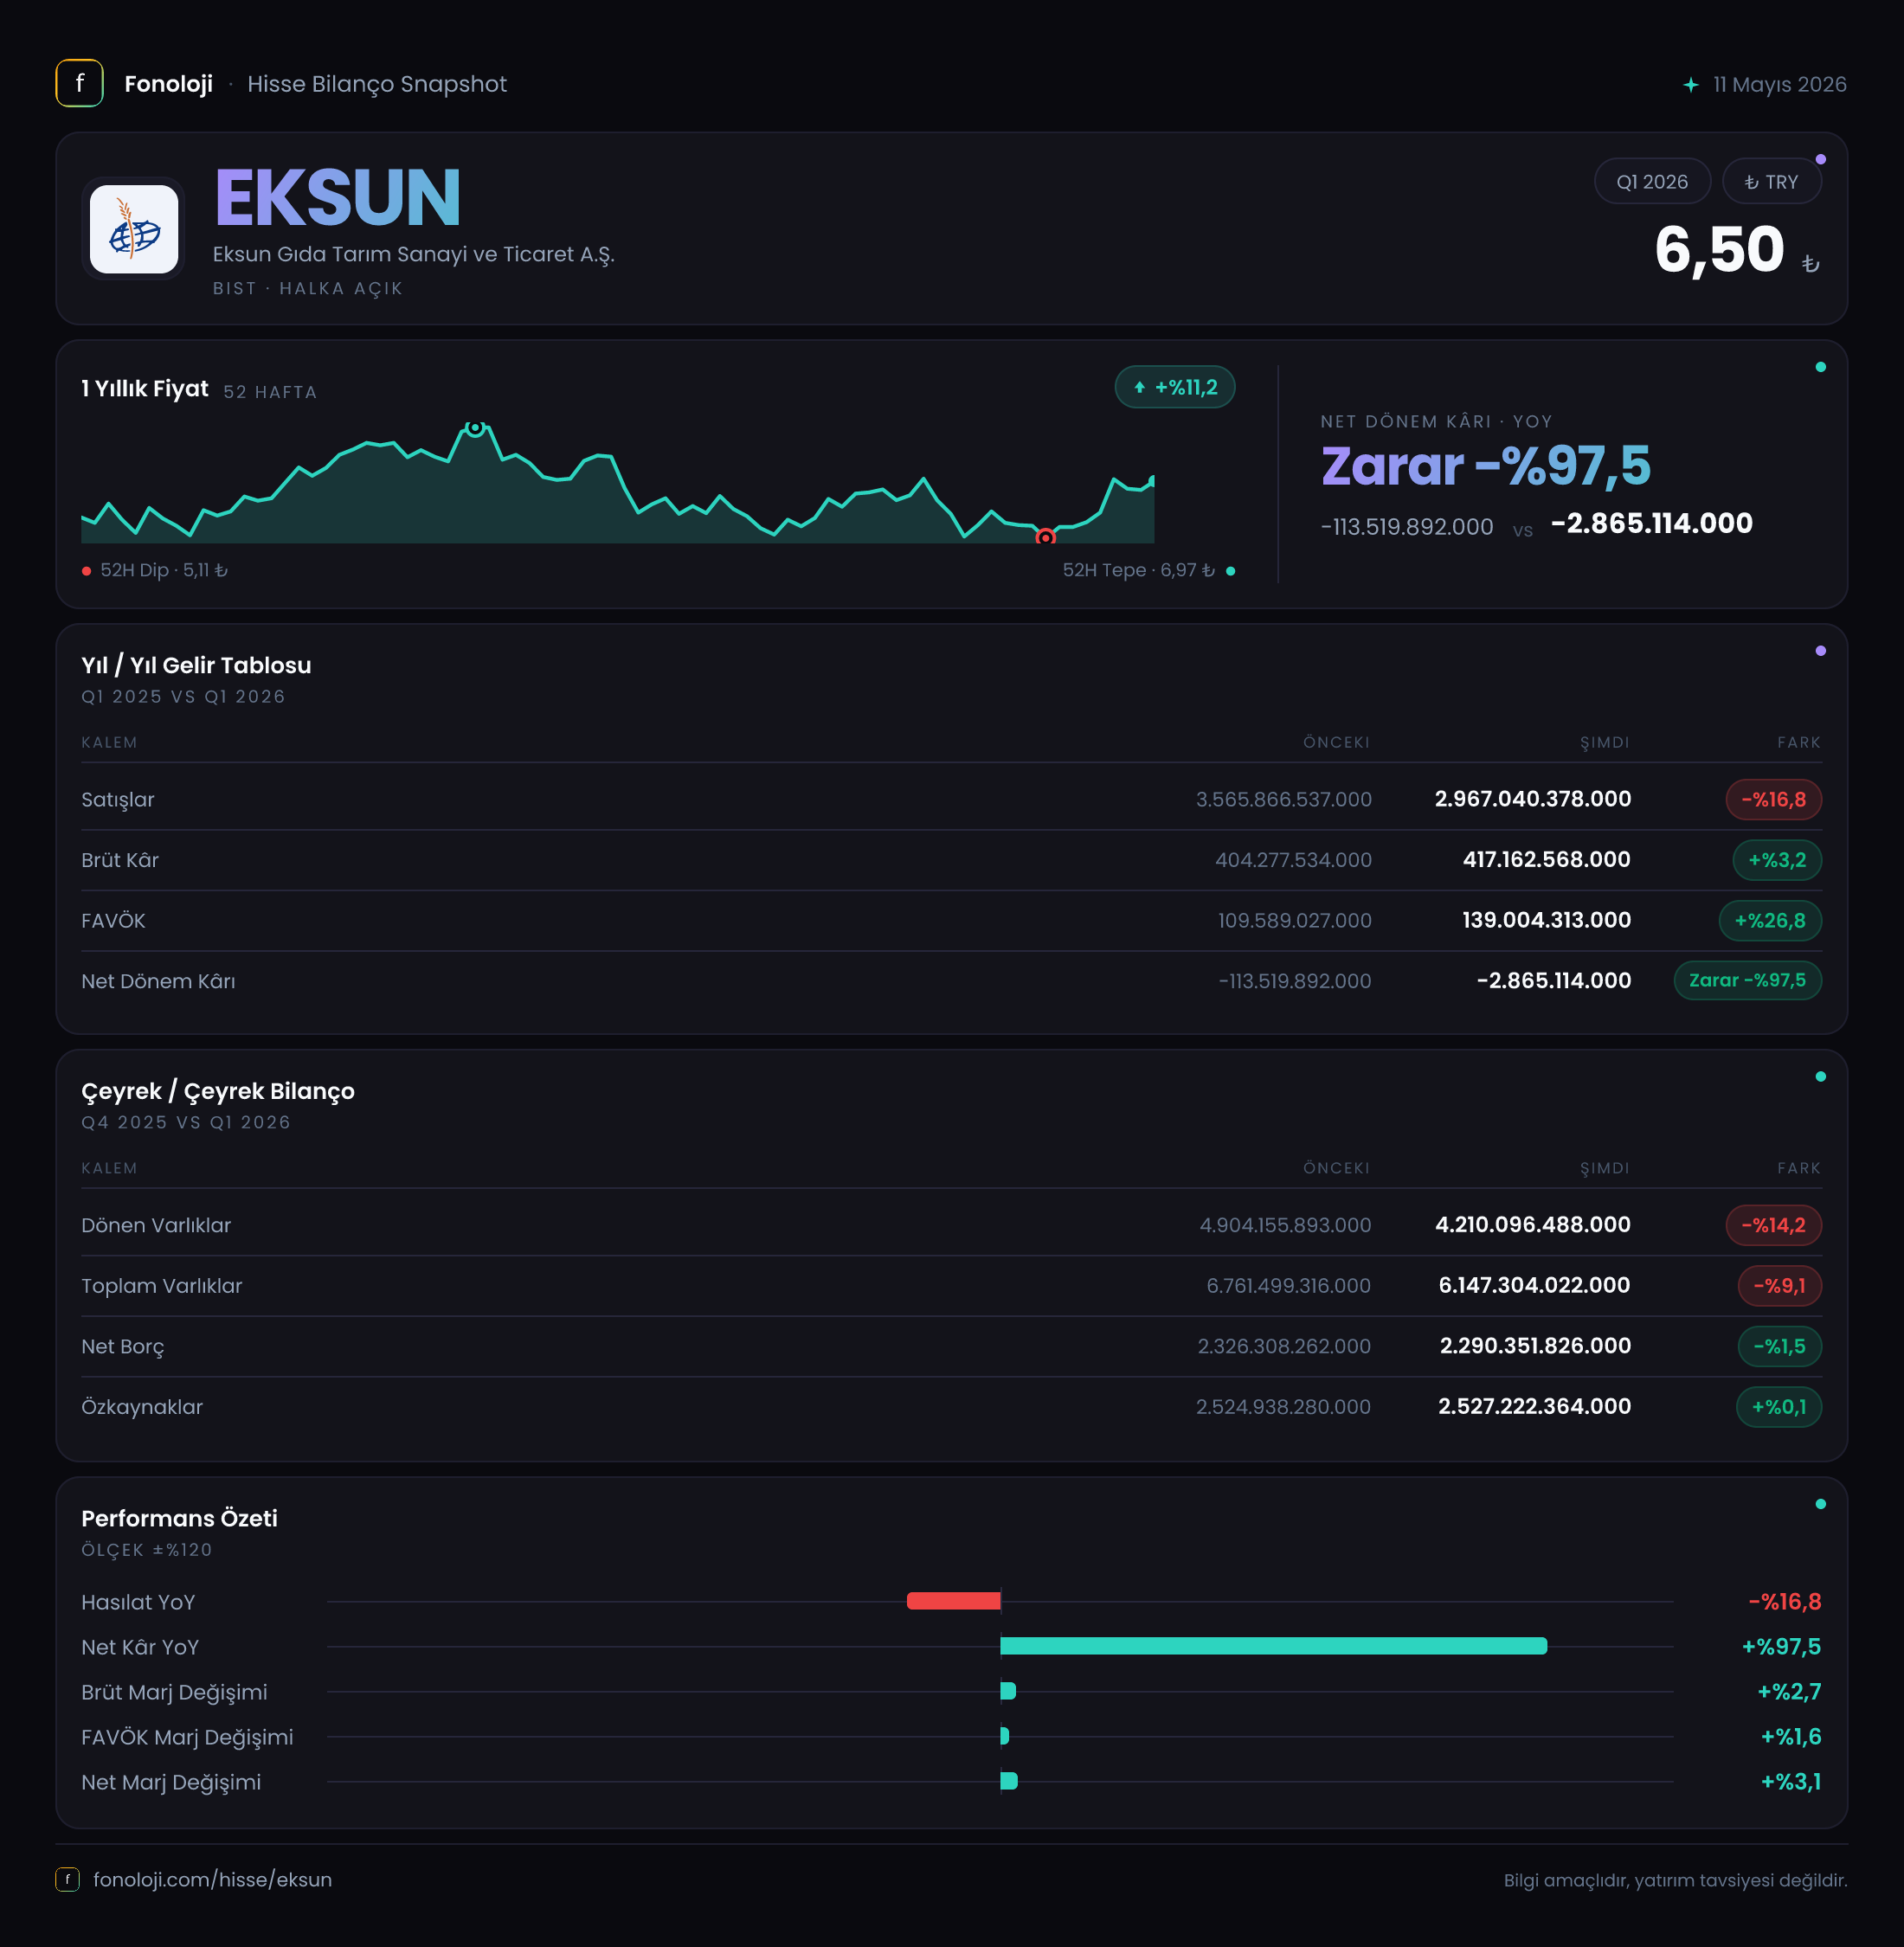Click the red dot next to 52H Dip label
The image size is (1904, 1947).
(x=87, y=571)
